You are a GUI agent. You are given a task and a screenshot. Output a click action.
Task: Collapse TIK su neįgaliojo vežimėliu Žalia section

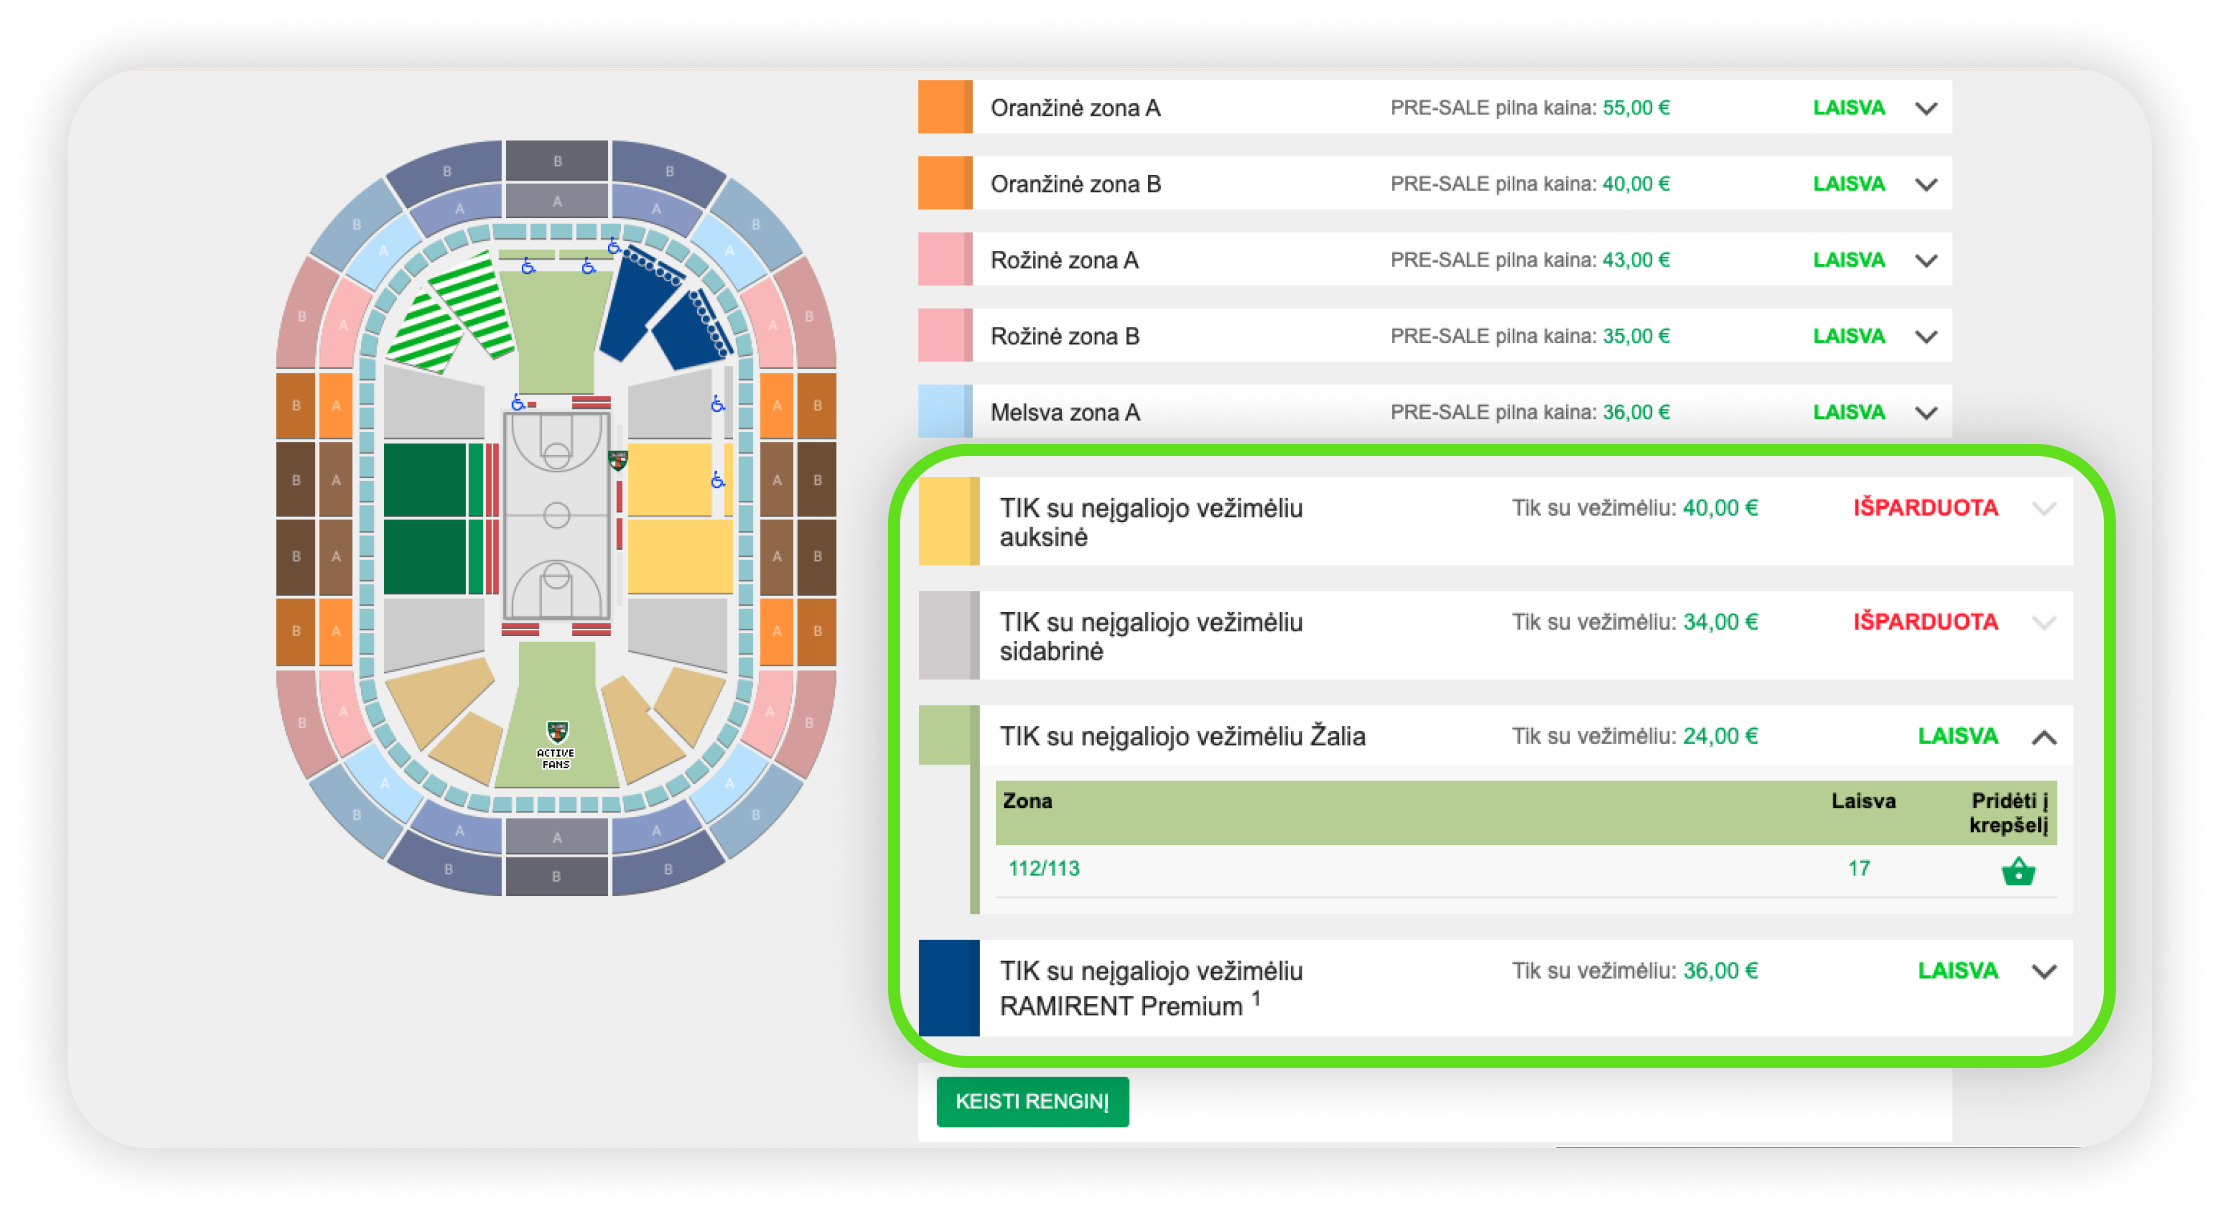click(x=2043, y=737)
